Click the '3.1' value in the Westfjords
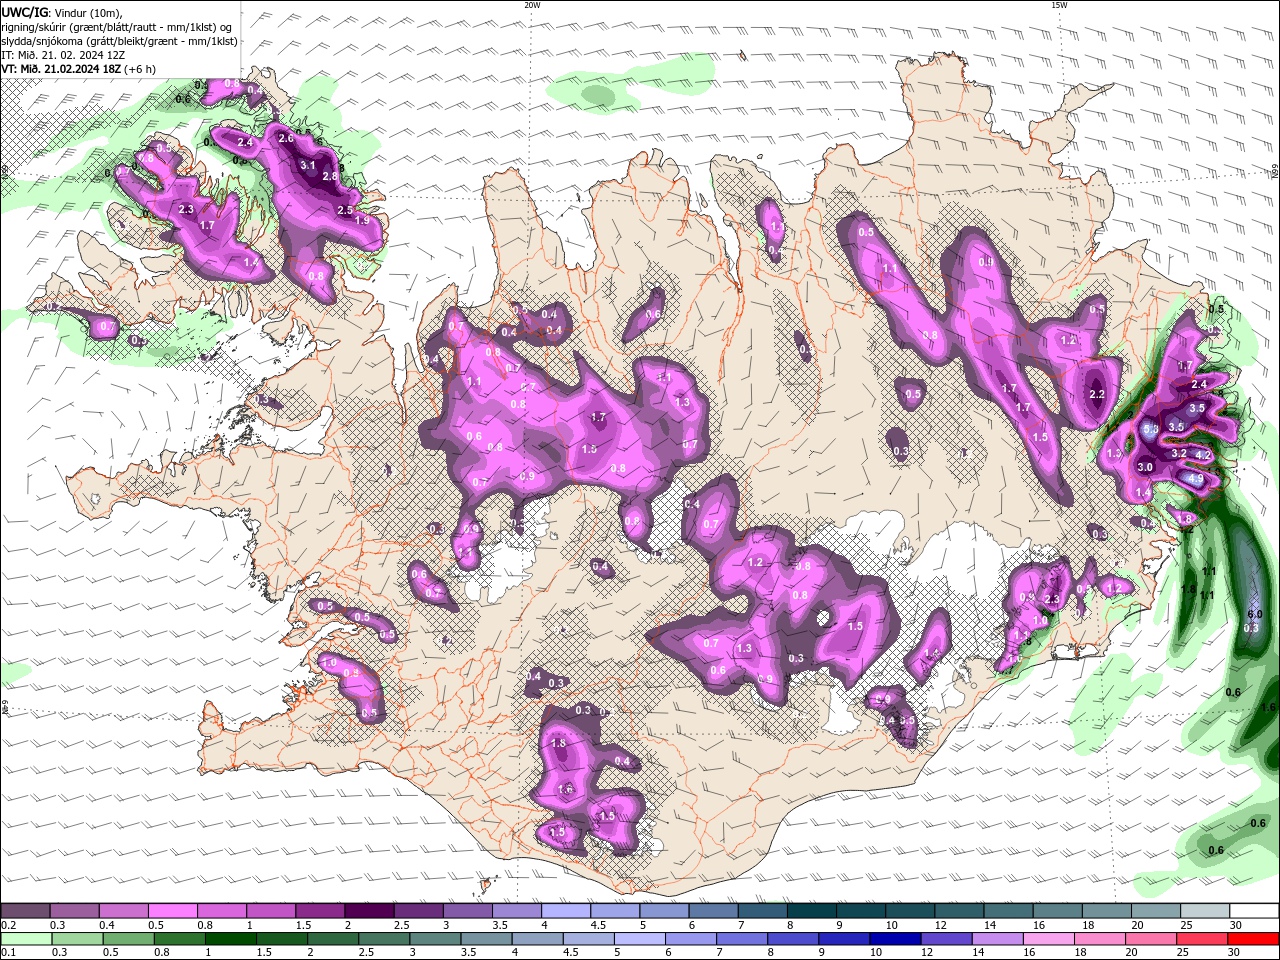The image size is (1280, 960). [x=308, y=166]
